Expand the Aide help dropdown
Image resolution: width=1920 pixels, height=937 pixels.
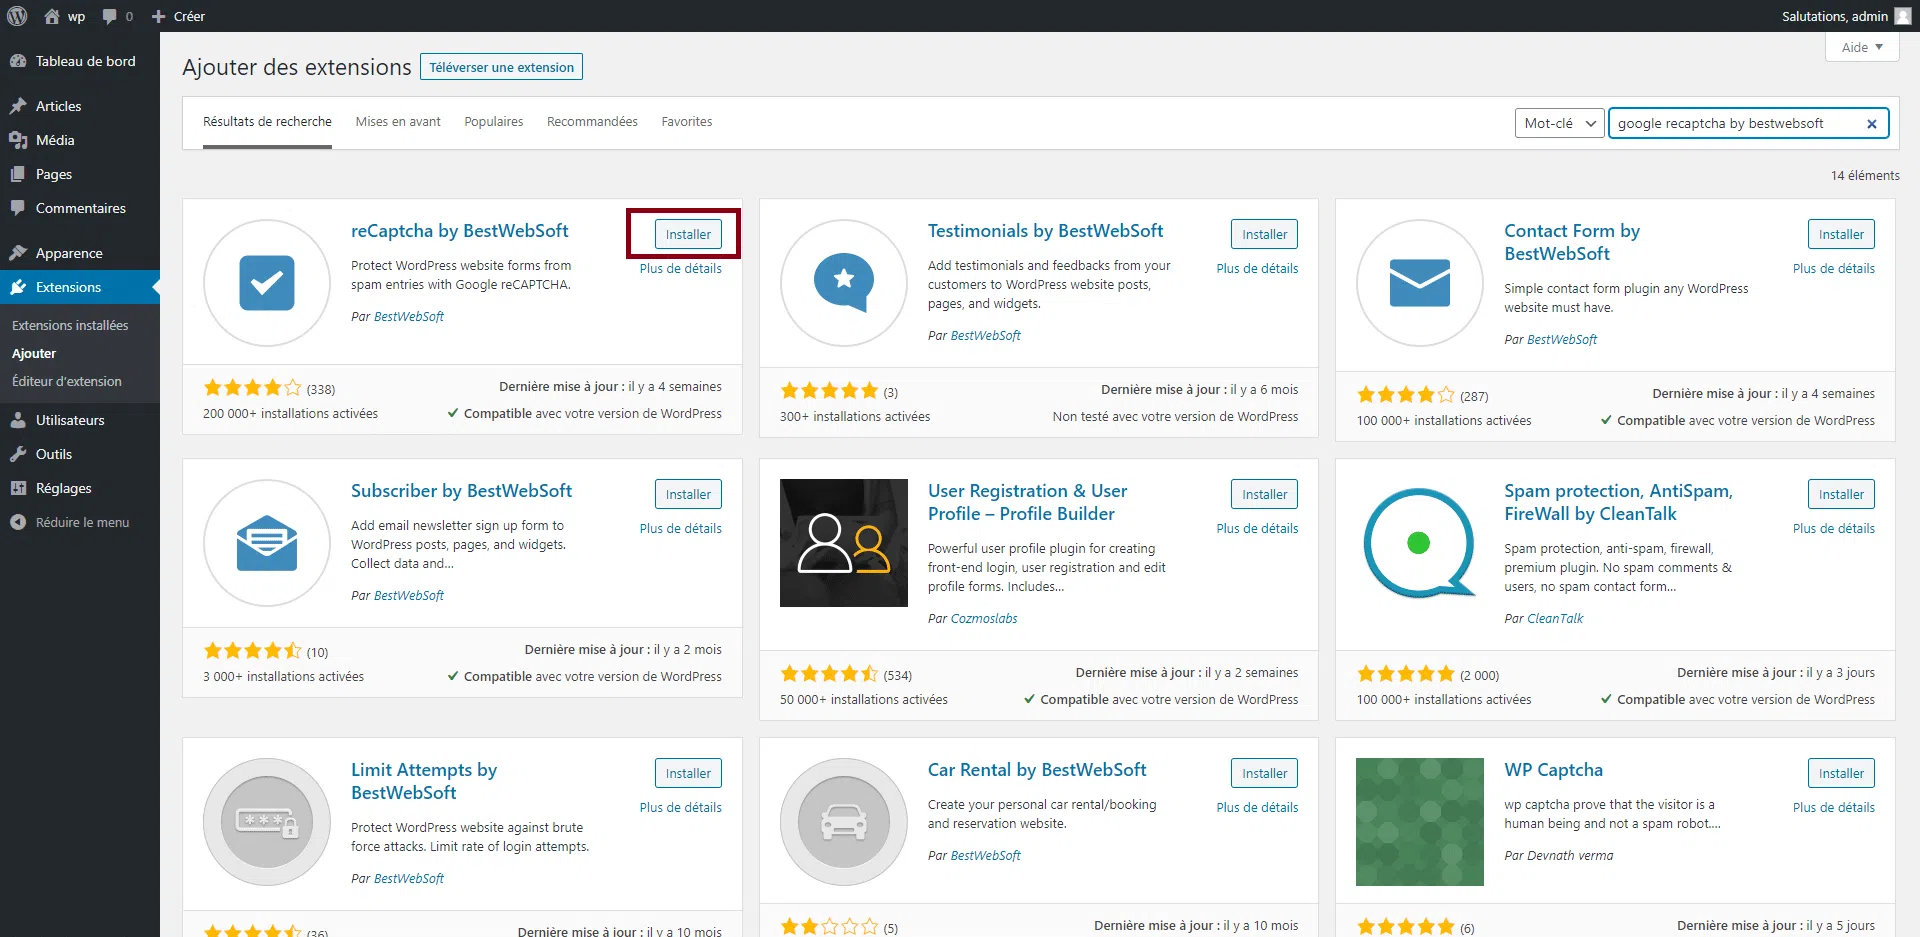click(1862, 47)
